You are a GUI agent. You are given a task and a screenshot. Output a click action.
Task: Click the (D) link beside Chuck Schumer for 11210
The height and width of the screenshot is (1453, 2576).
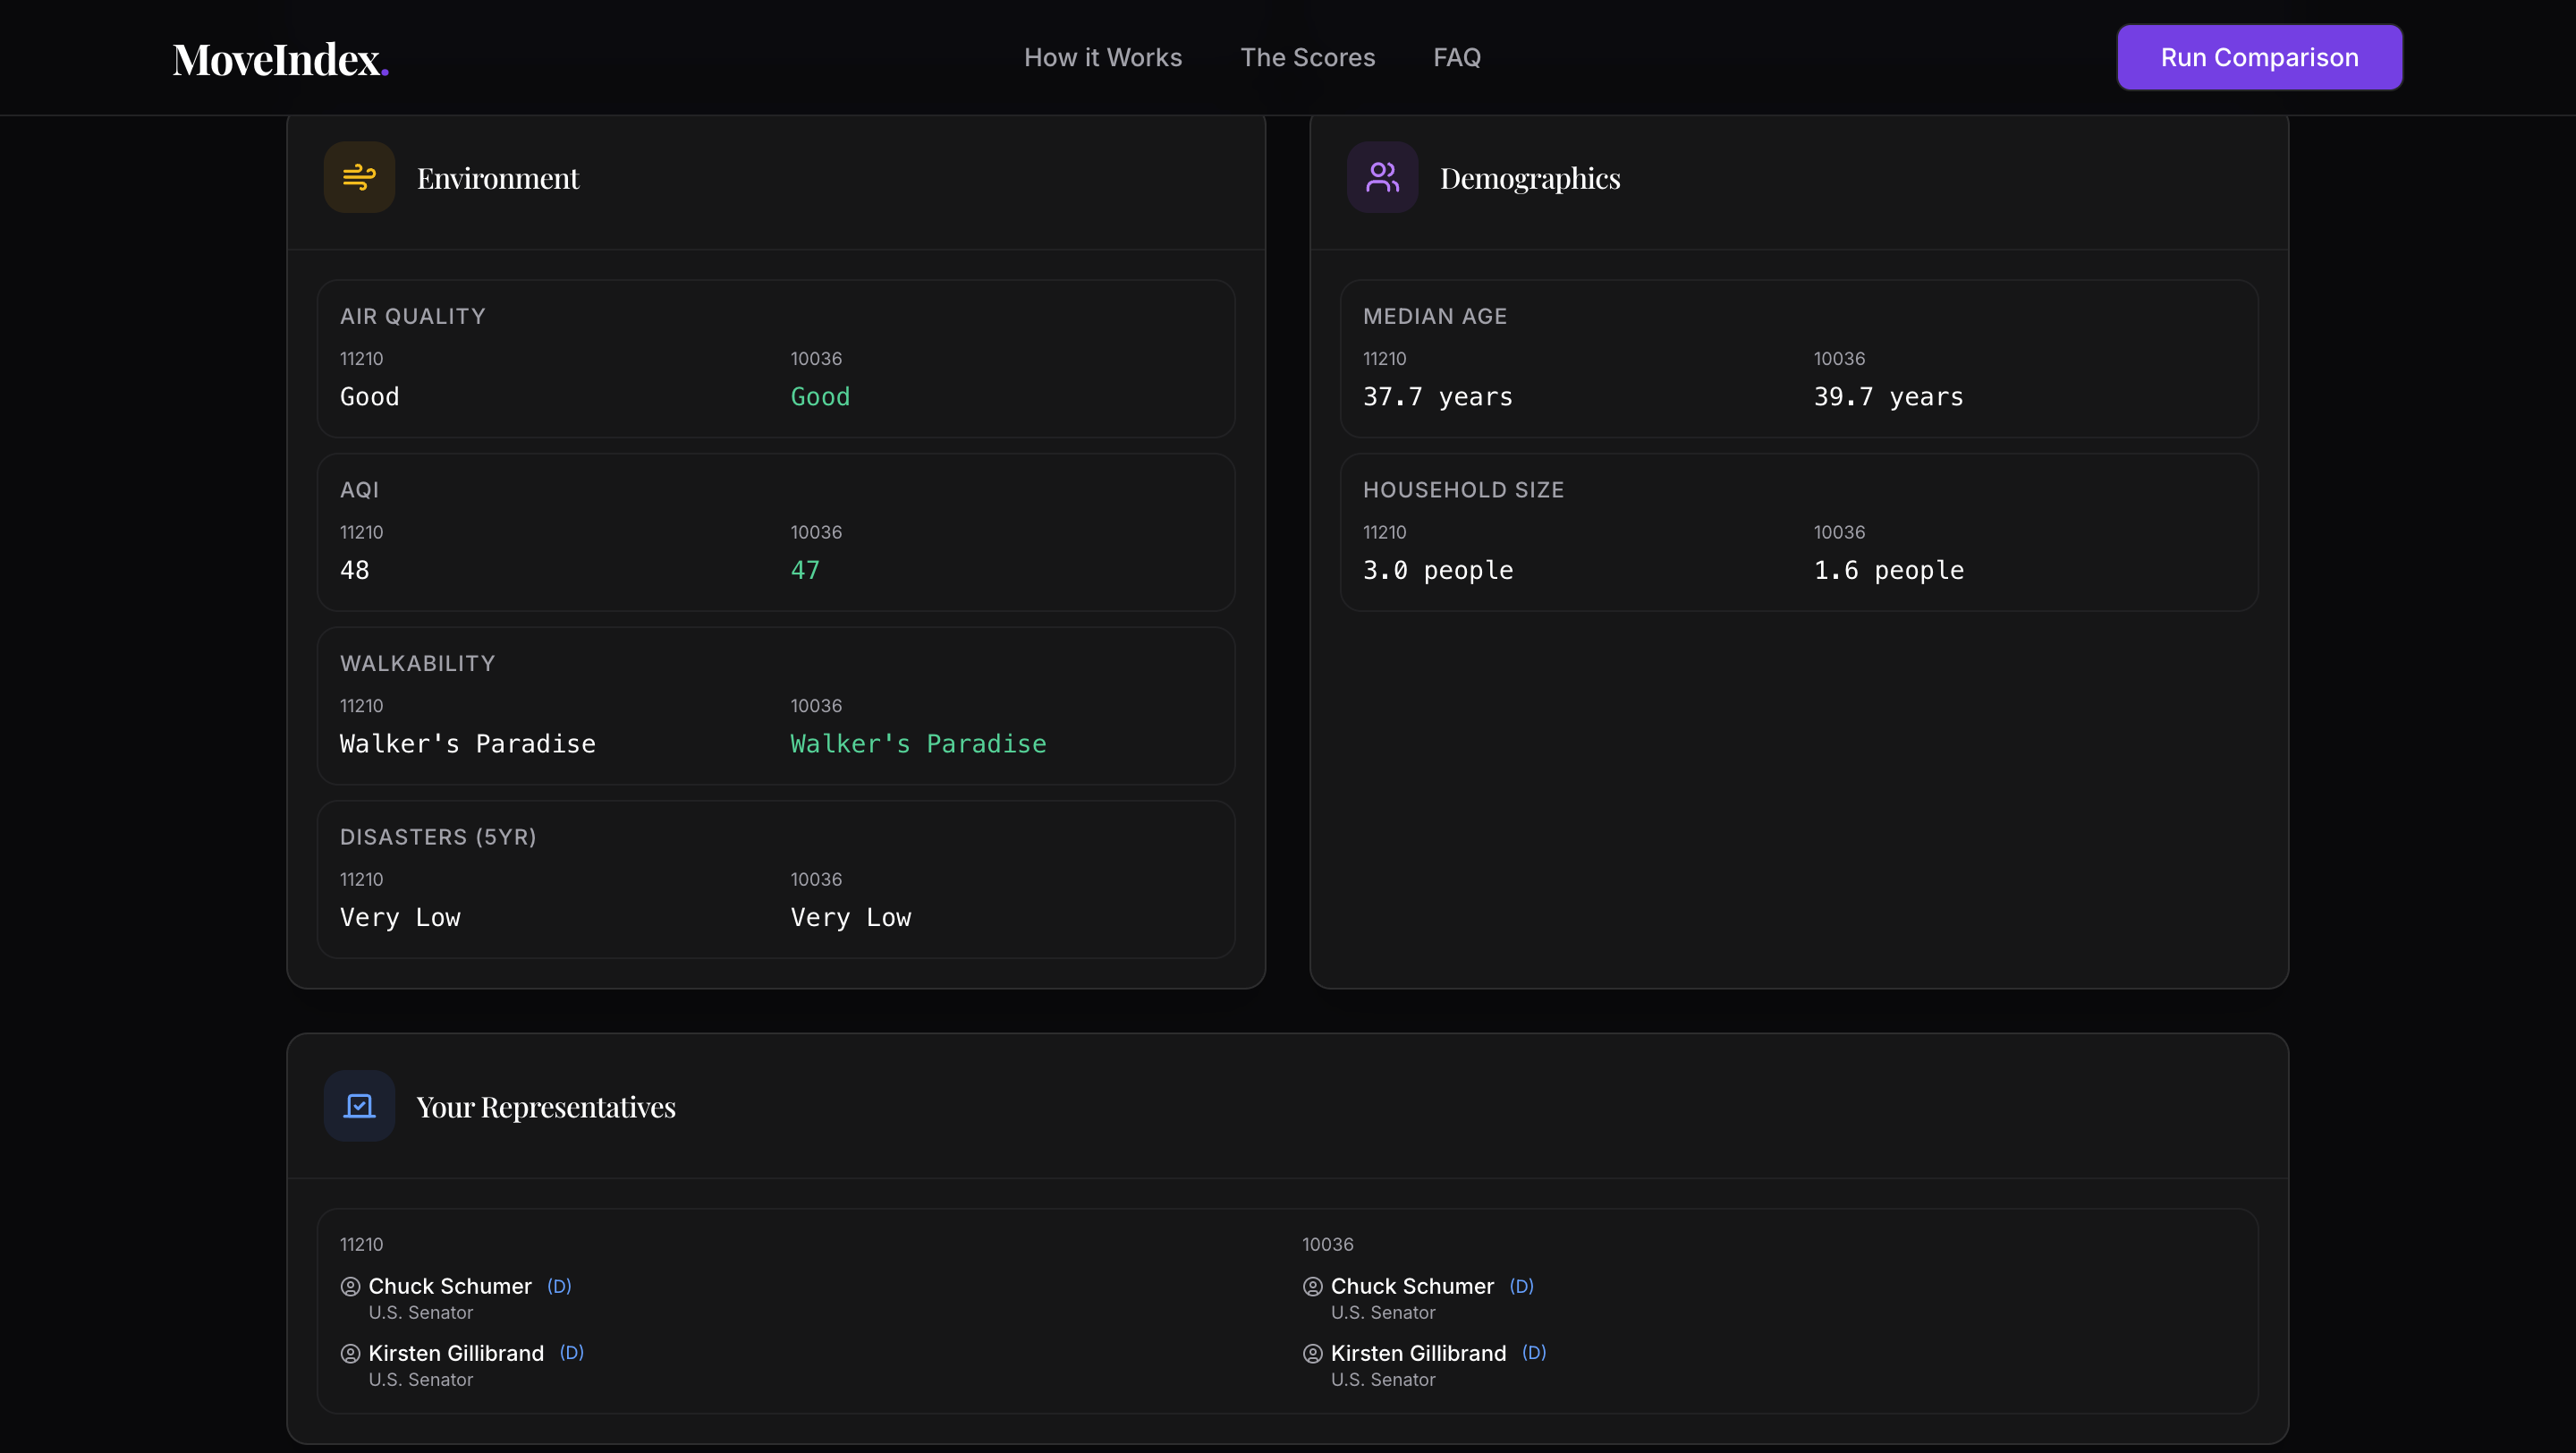coord(558,1287)
